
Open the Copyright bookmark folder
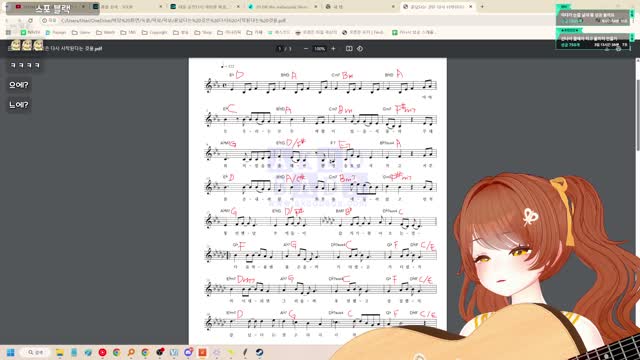coord(154,32)
